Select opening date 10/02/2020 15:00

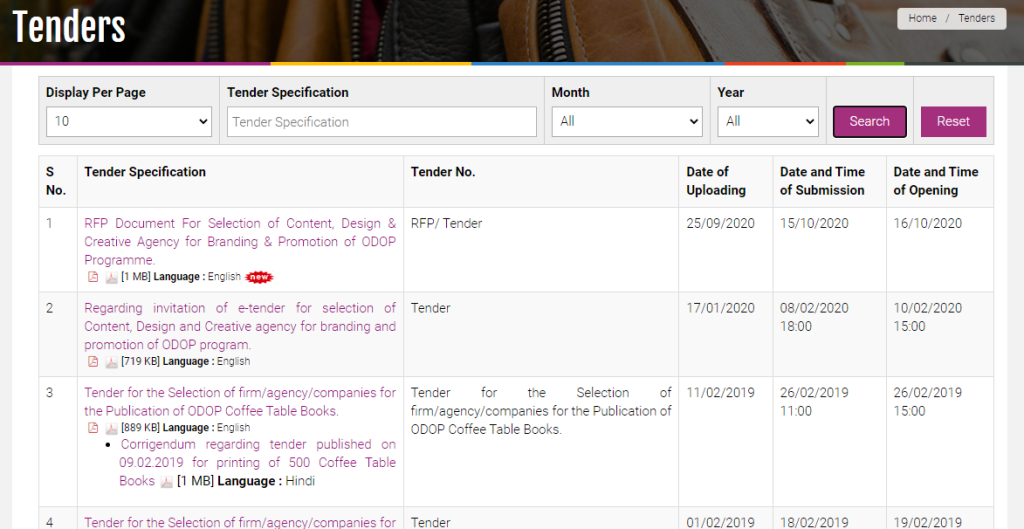927,317
